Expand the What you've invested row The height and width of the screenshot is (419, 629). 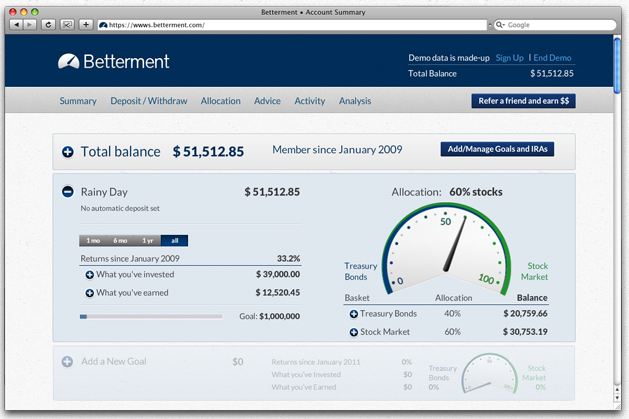click(89, 275)
